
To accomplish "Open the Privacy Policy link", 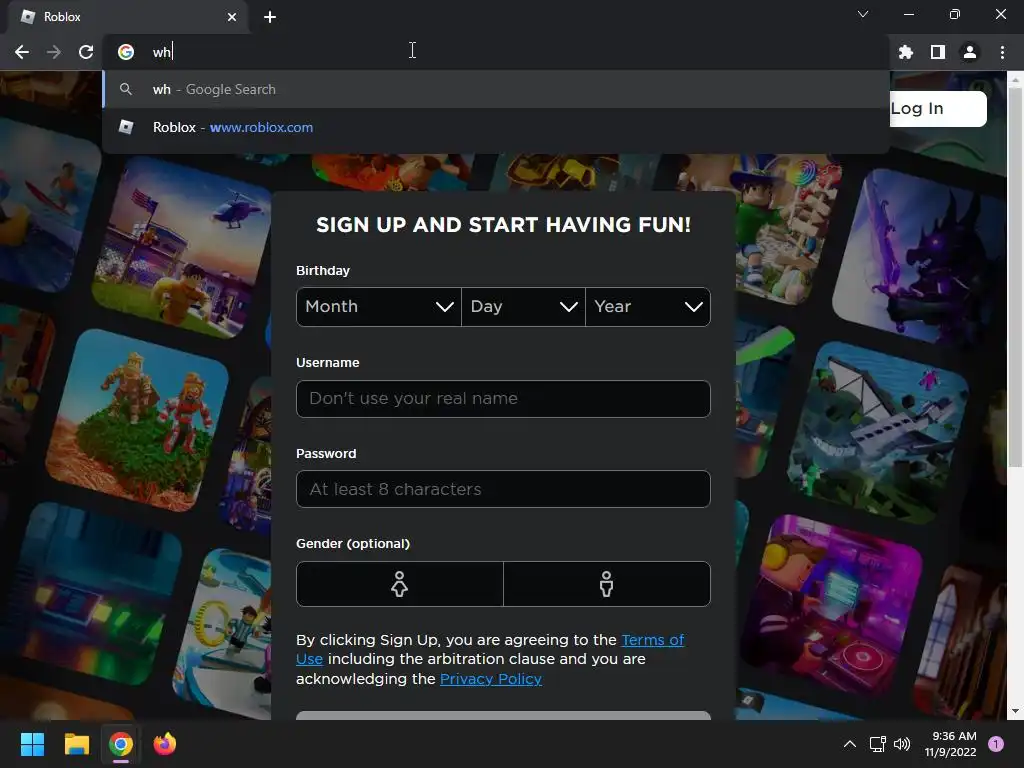I will pos(491,679).
